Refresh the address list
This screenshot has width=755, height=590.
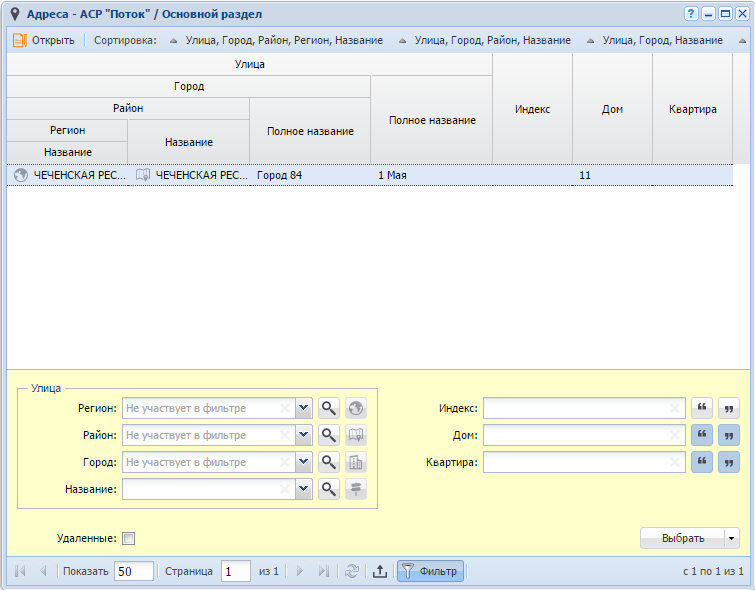coord(352,571)
